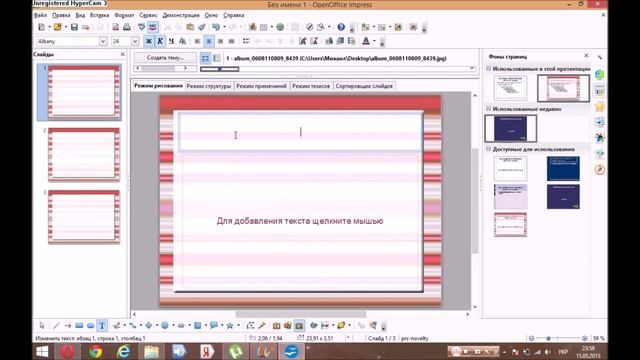Collapse 'Доступные для использования' section
640x360 pixels.
click(489, 149)
